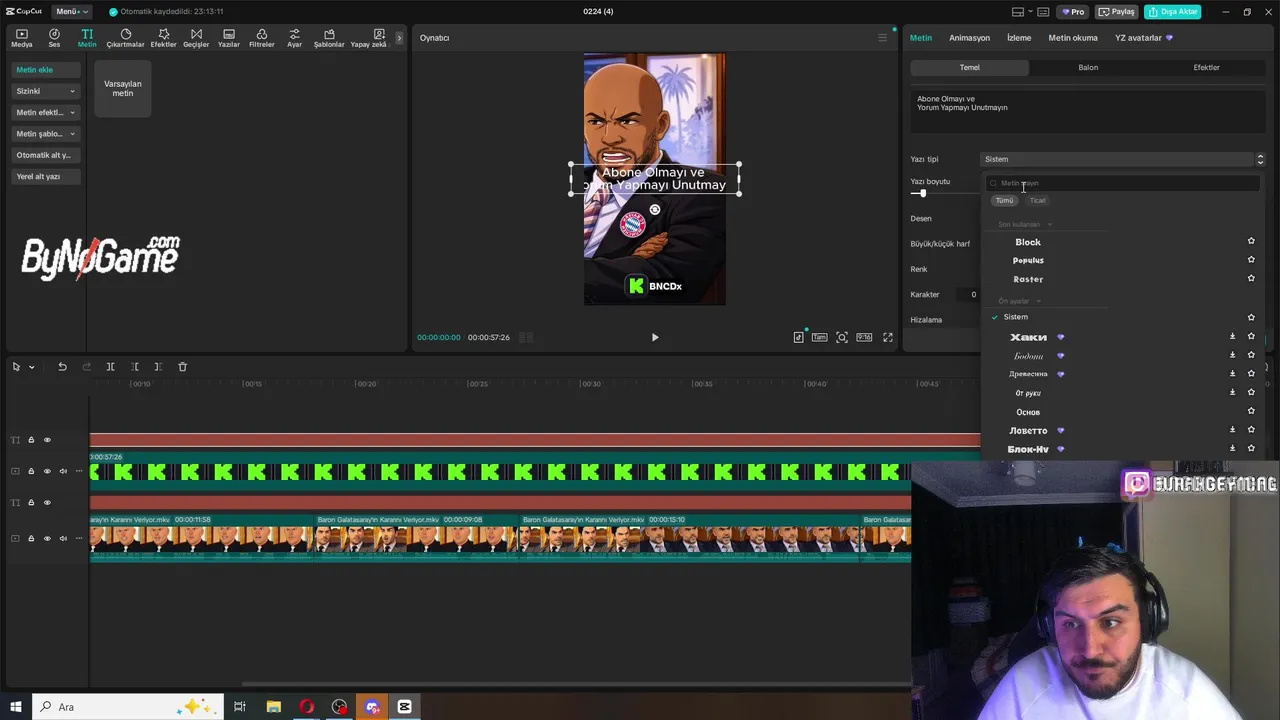1280x720 pixels.
Task: Open CapCut from the taskbar
Action: [404, 707]
